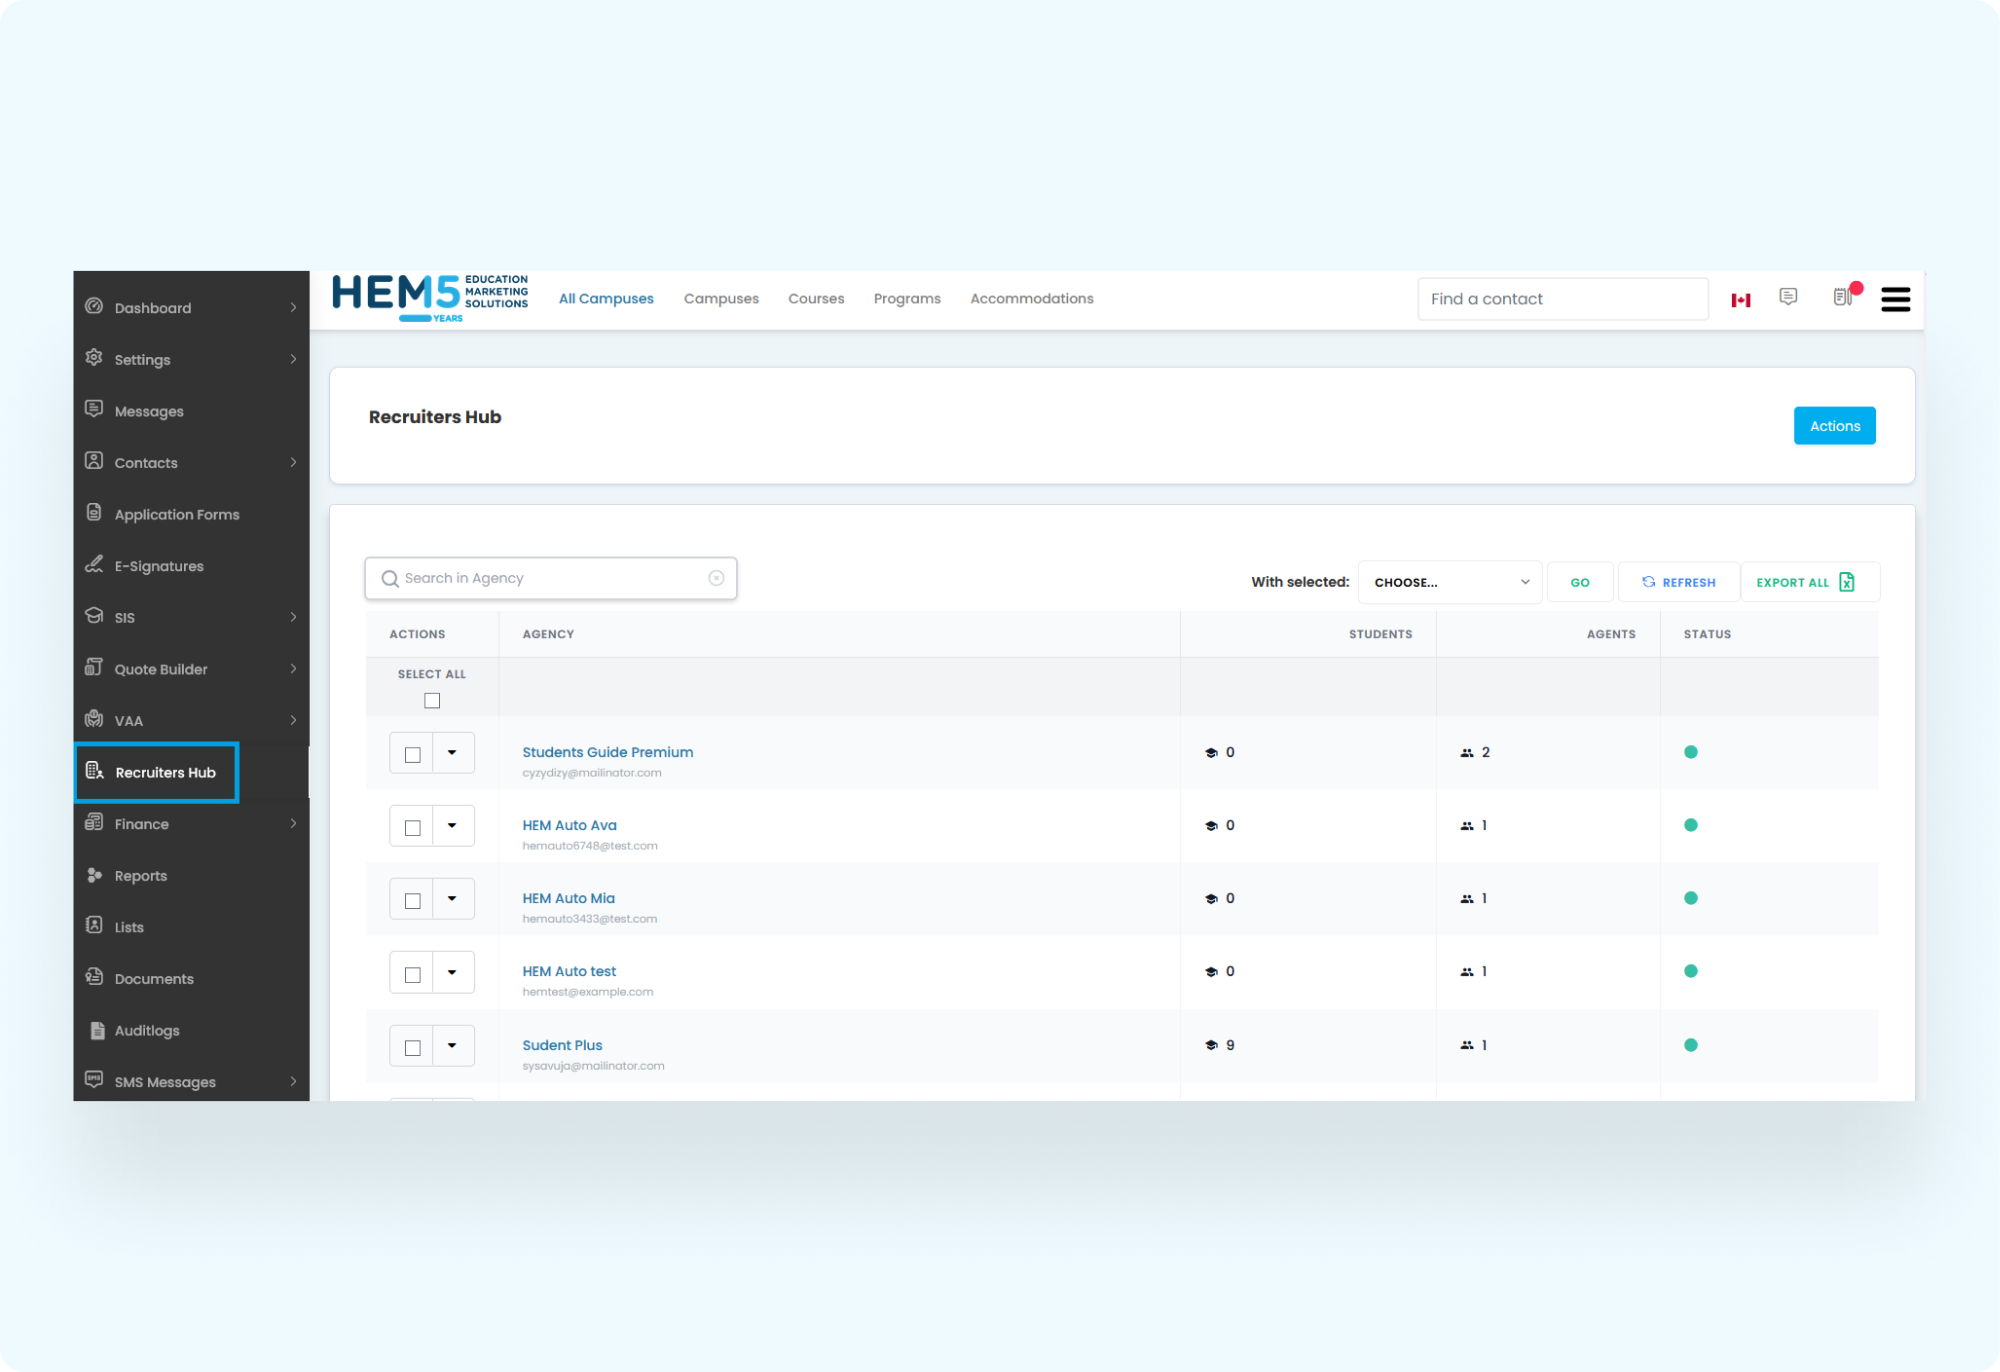Check the Select All checkbox
Image resolution: width=2000 pixels, height=1372 pixels.
[432, 701]
